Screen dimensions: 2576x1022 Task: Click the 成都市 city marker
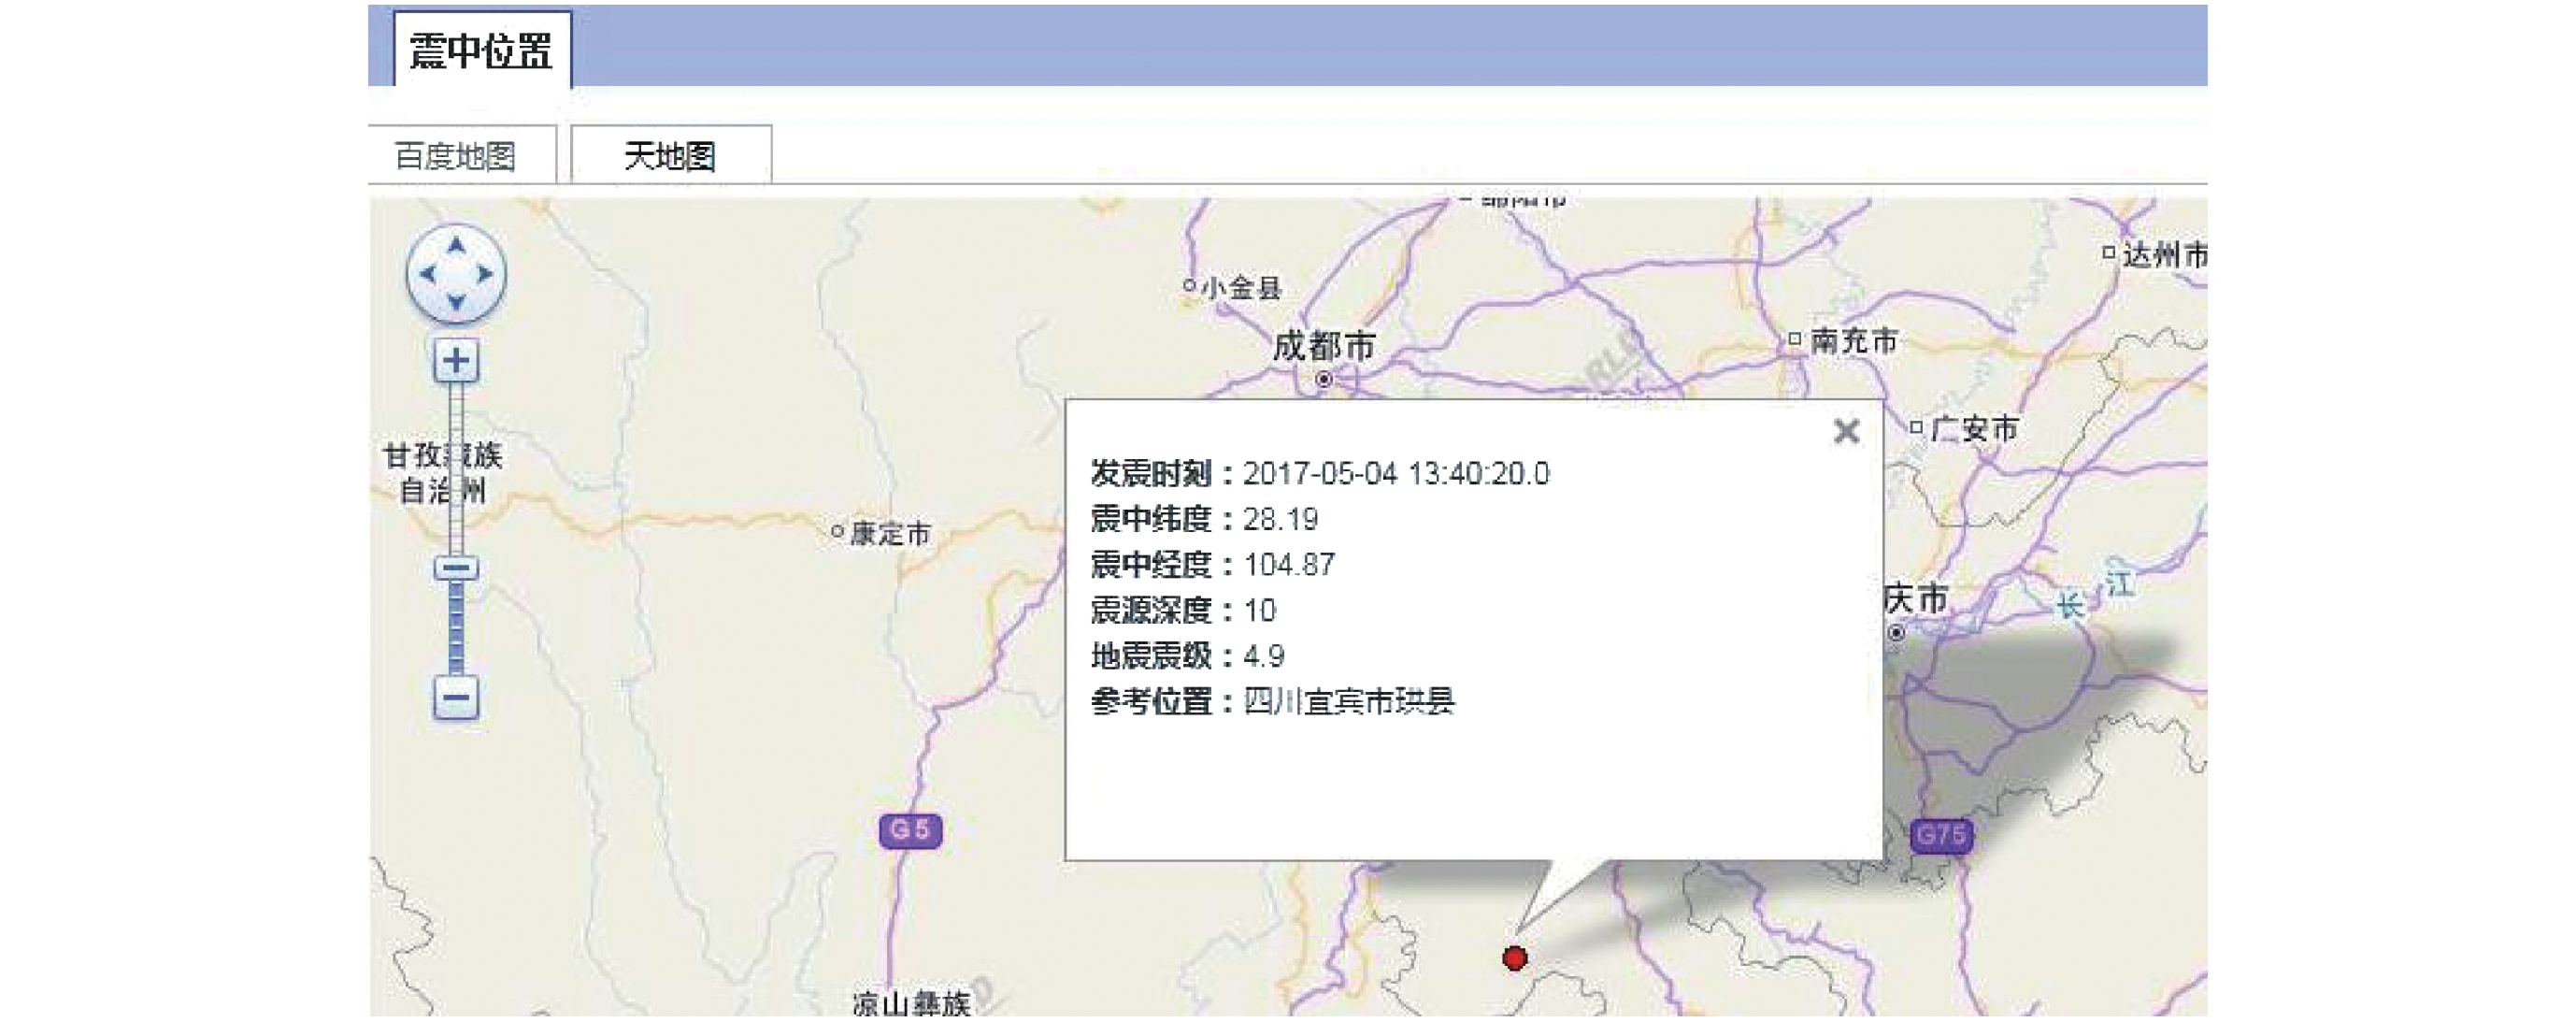tap(1323, 379)
